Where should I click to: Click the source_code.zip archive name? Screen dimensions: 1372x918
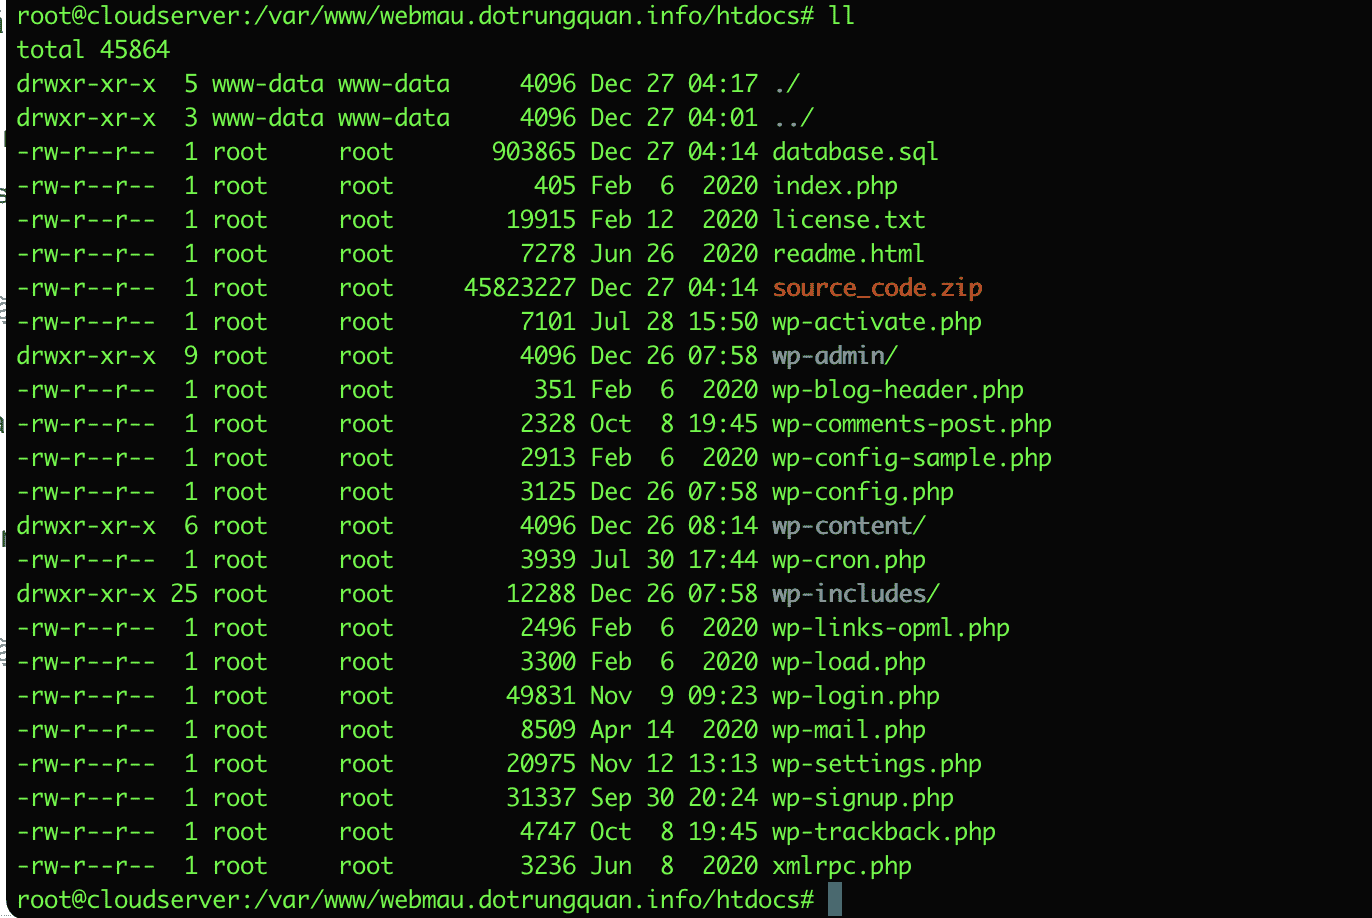click(877, 288)
